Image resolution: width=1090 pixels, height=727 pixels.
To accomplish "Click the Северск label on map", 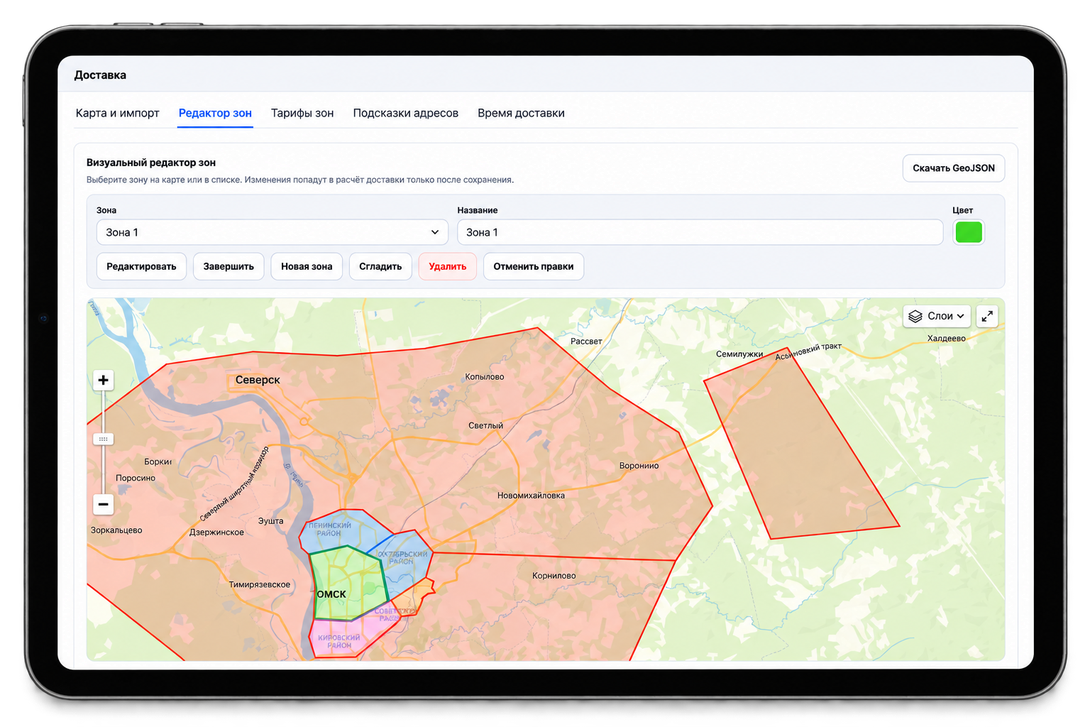I will coord(257,380).
